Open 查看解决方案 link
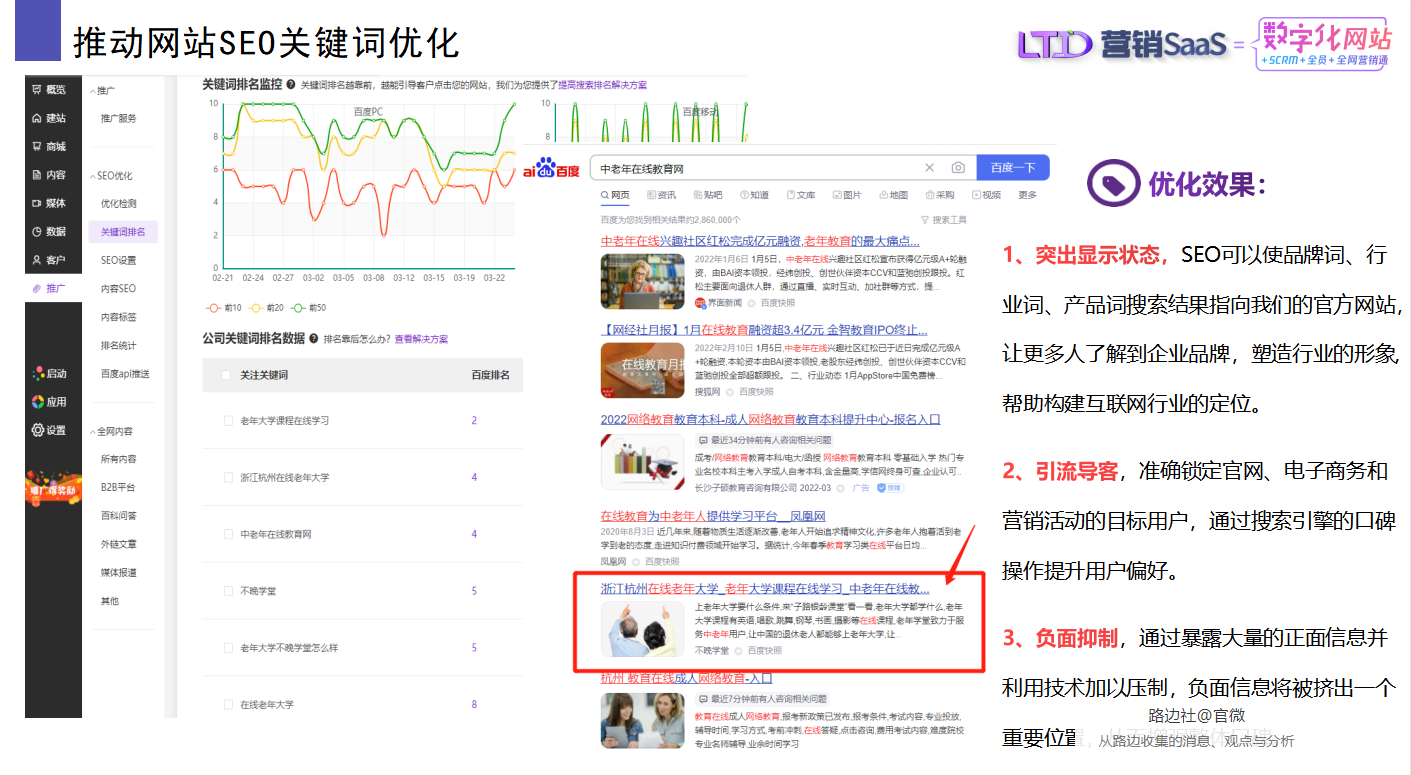 click(x=421, y=339)
